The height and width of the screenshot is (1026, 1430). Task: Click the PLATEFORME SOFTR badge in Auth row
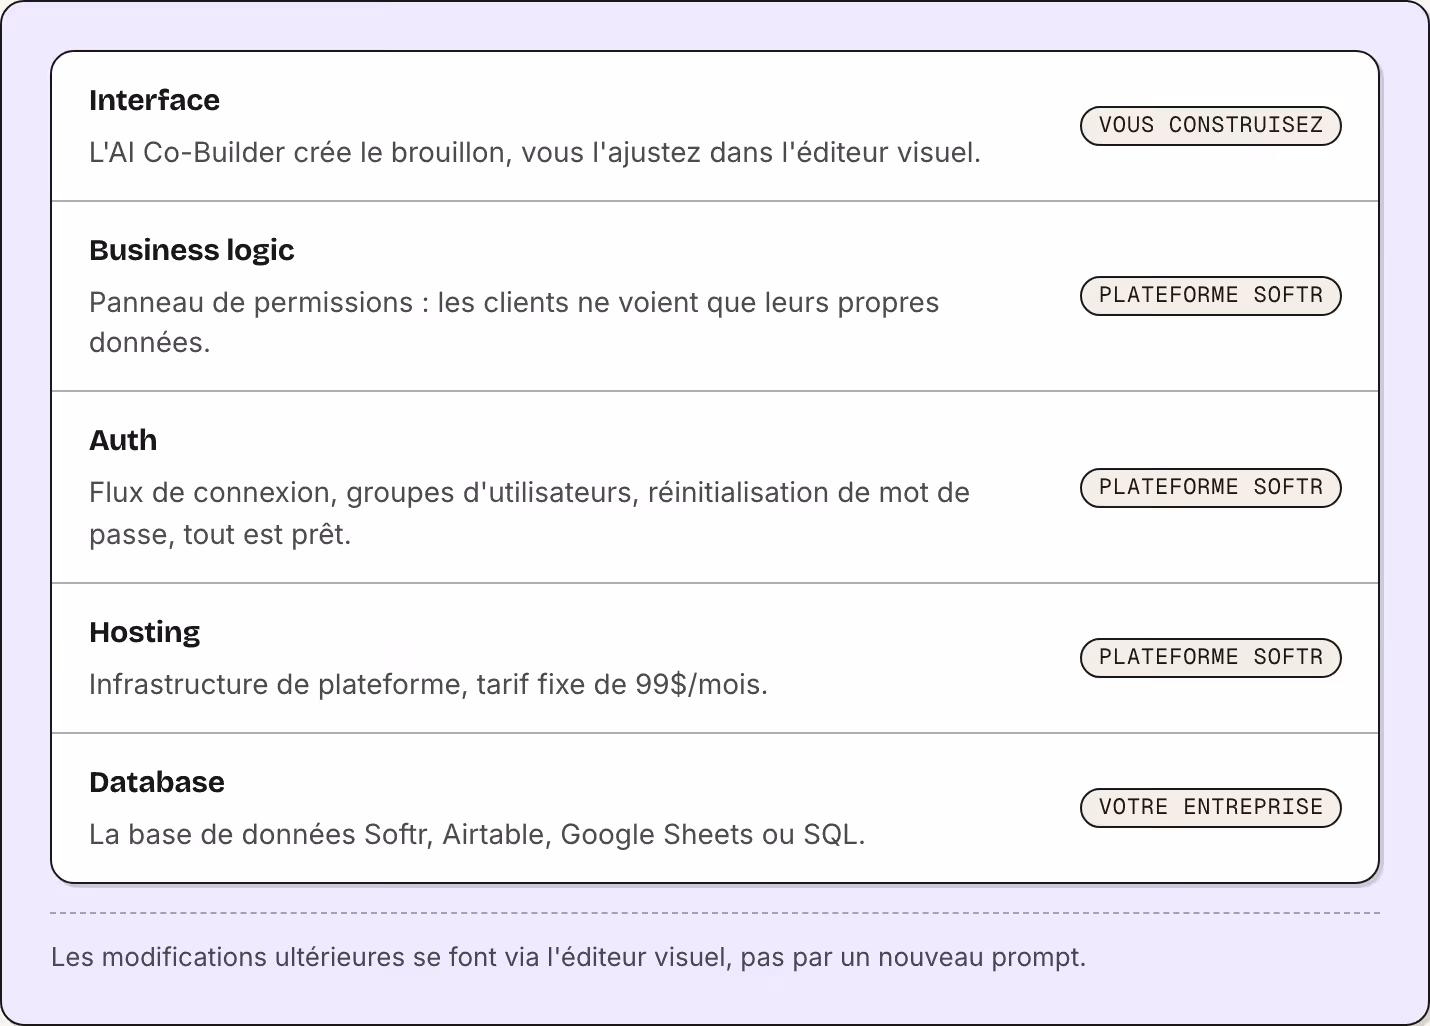tap(1210, 488)
